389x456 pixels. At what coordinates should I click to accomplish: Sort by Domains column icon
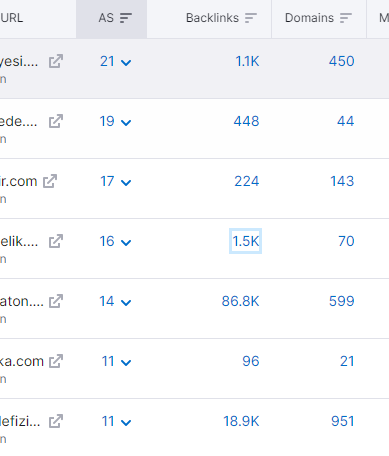(x=346, y=18)
